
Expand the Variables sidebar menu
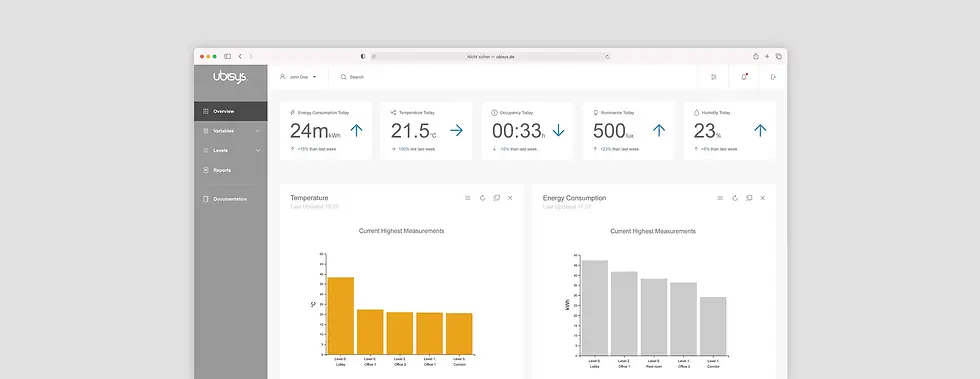[x=231, y=131]
